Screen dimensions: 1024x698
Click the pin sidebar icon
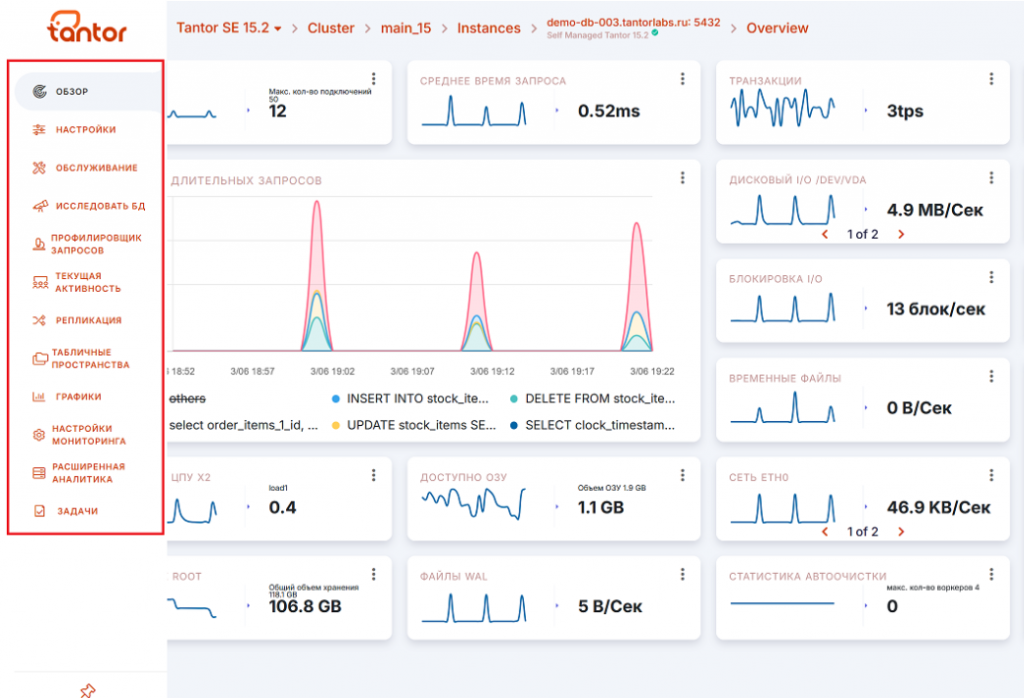tap(88, 690)
